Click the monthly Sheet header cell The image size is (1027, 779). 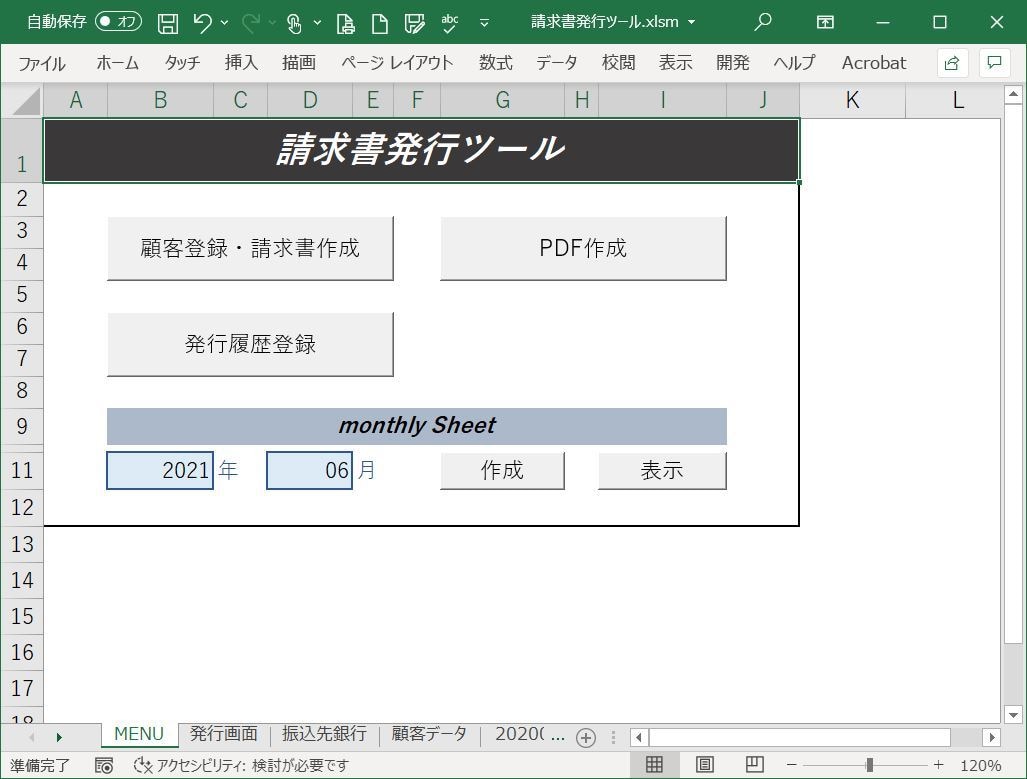click(417, 426)
